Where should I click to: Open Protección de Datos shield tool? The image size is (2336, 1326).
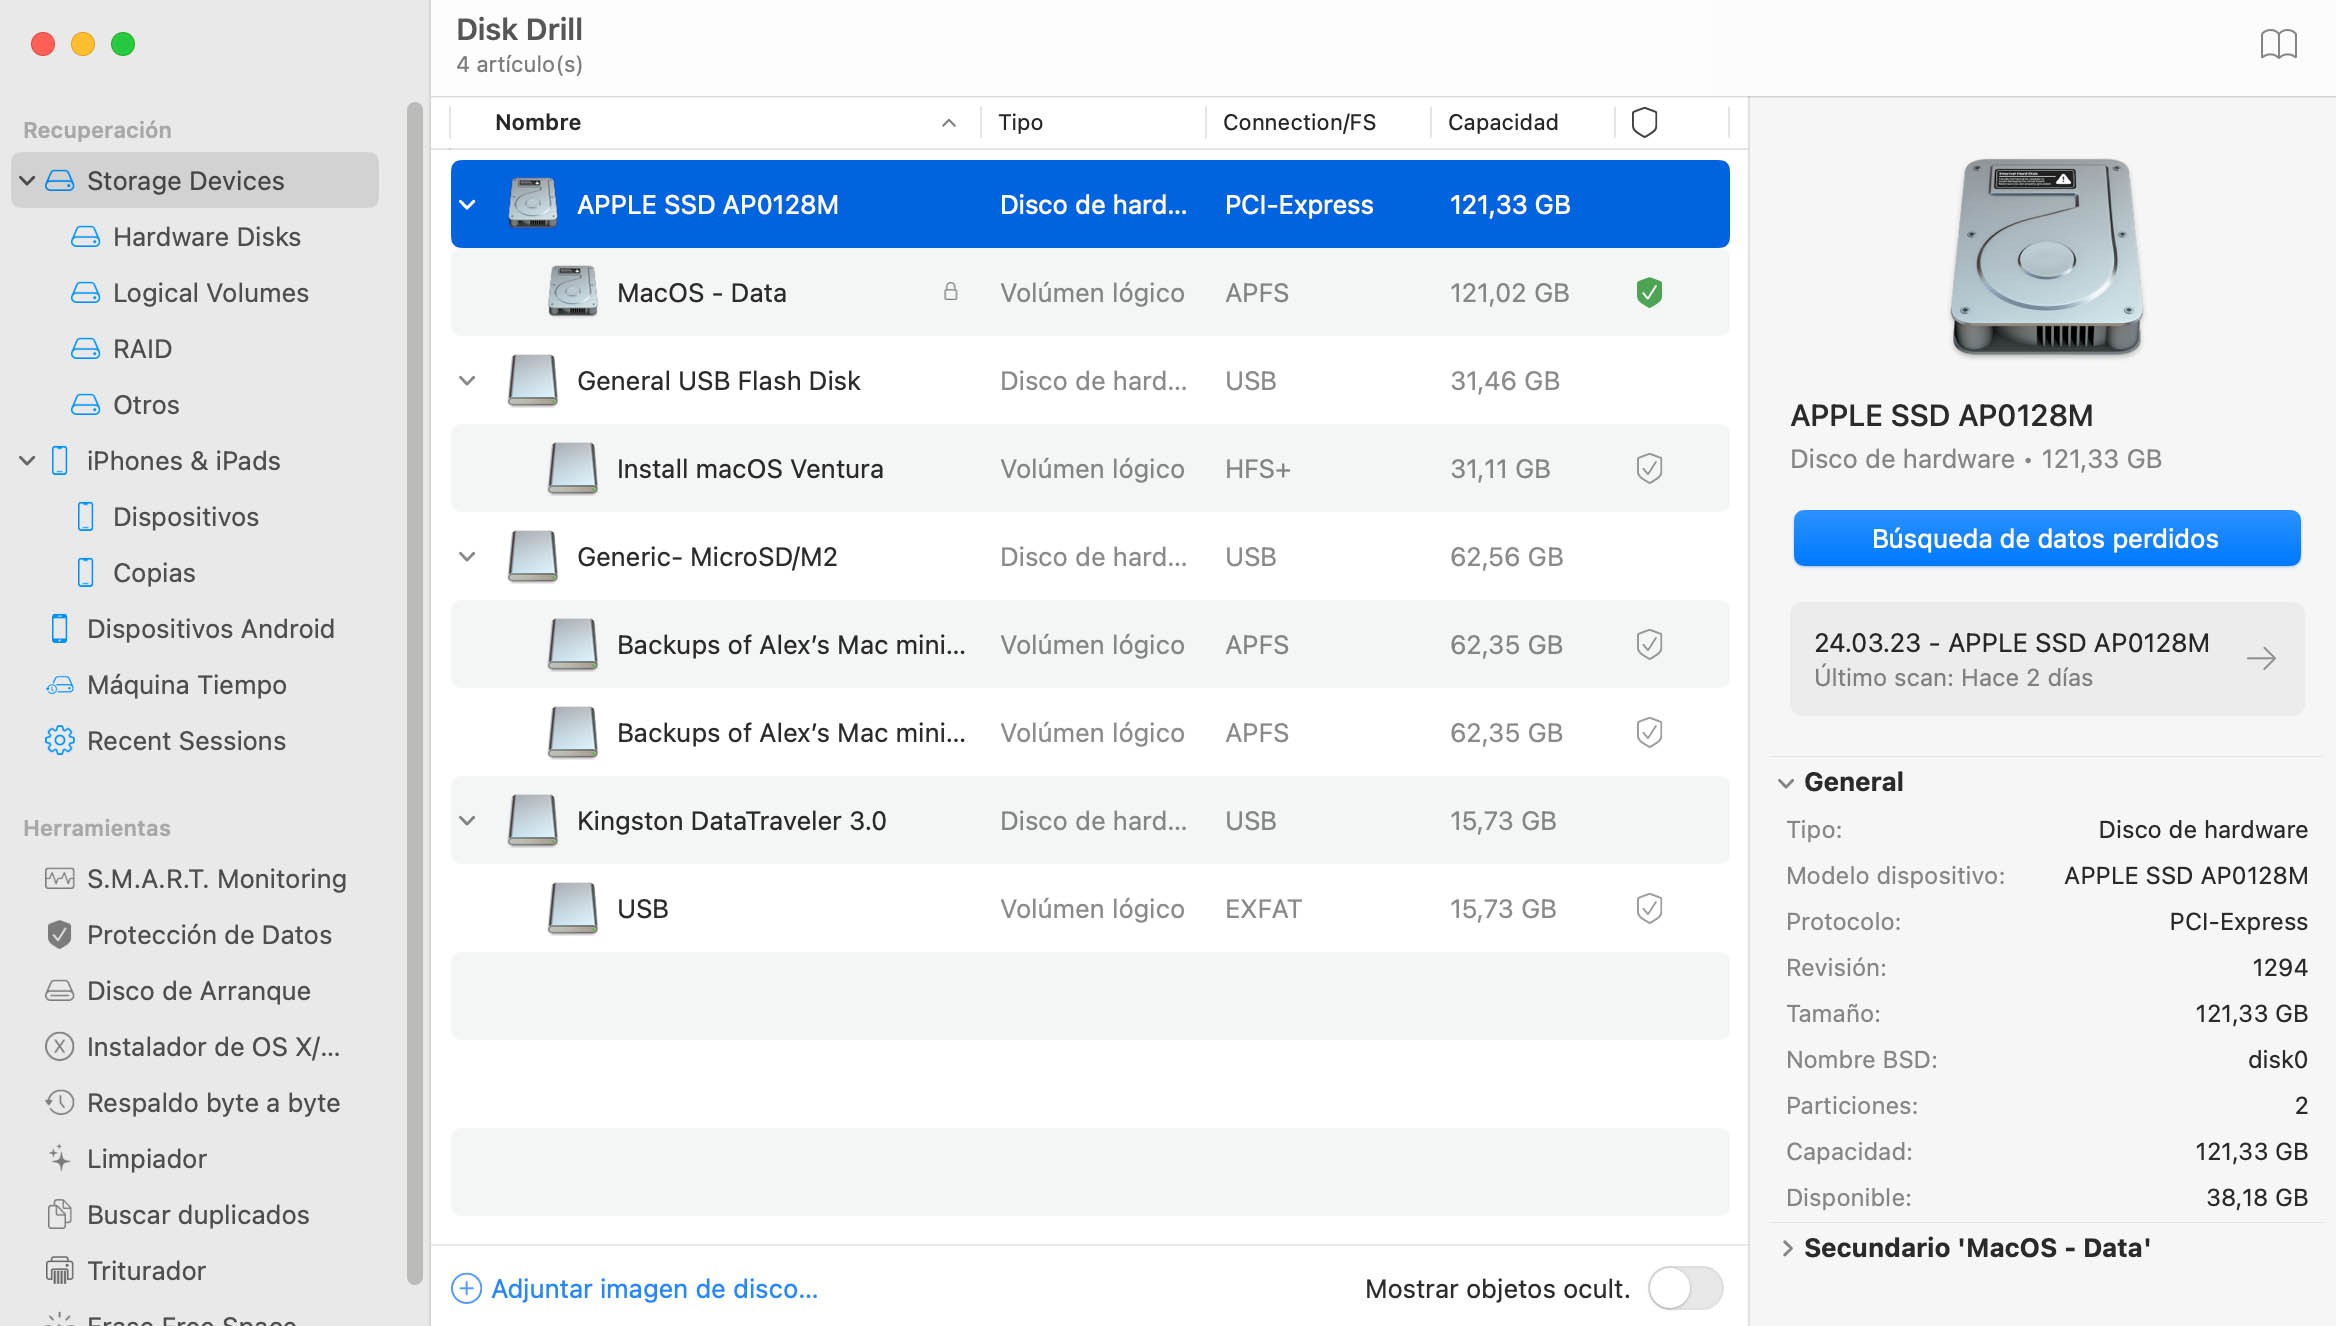coord(59,934)
